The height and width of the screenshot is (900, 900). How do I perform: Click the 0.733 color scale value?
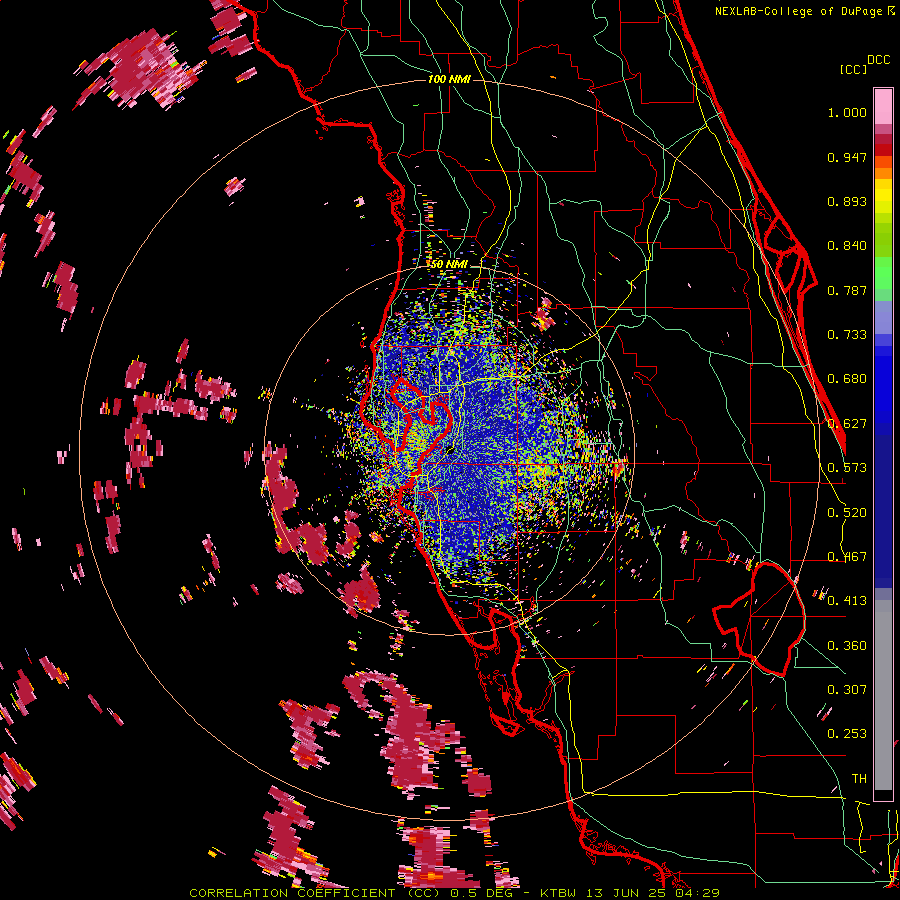[x=847, y=335]
